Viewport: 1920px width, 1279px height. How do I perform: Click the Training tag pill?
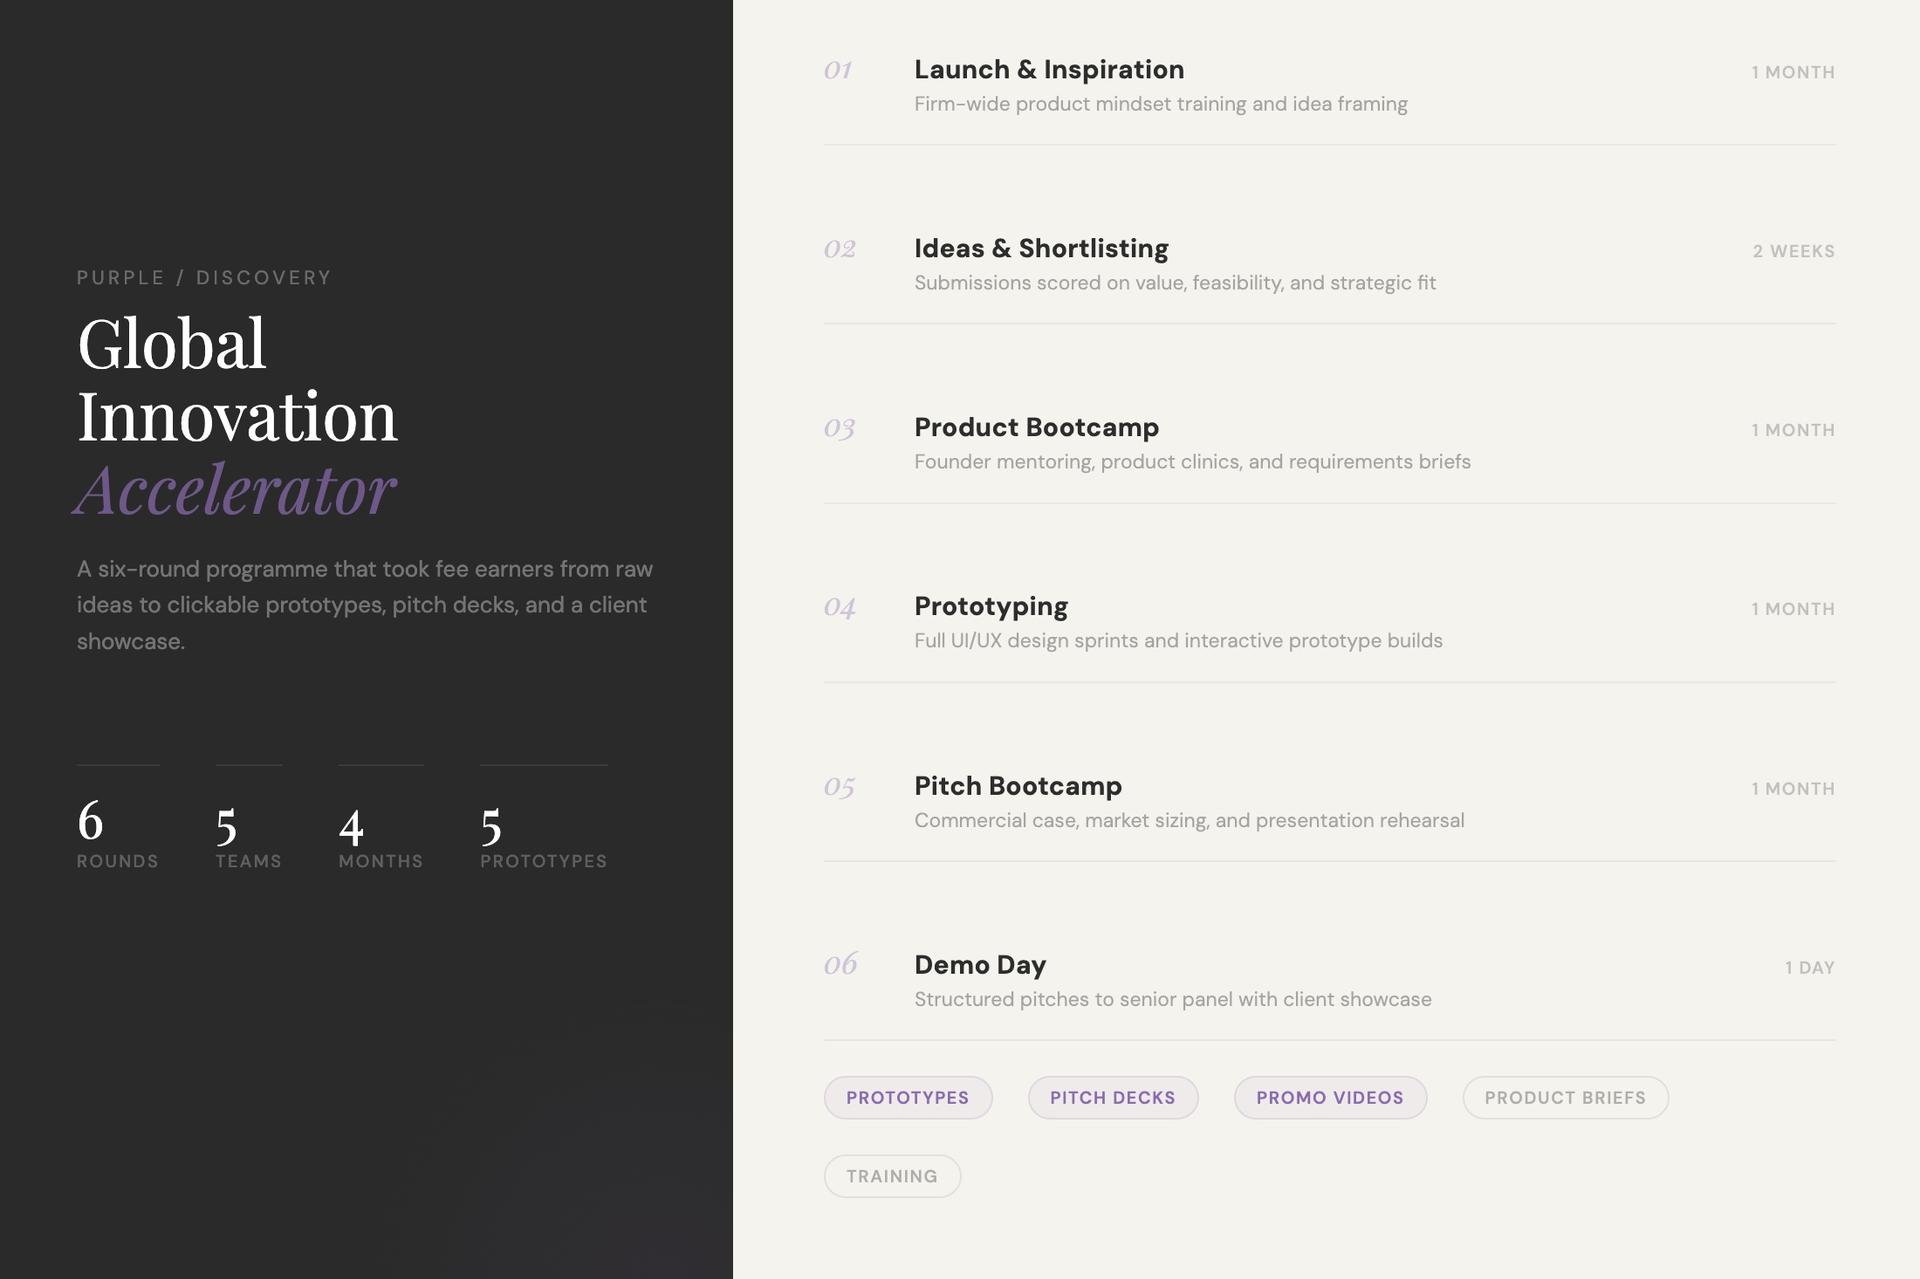click(891, 1176)
